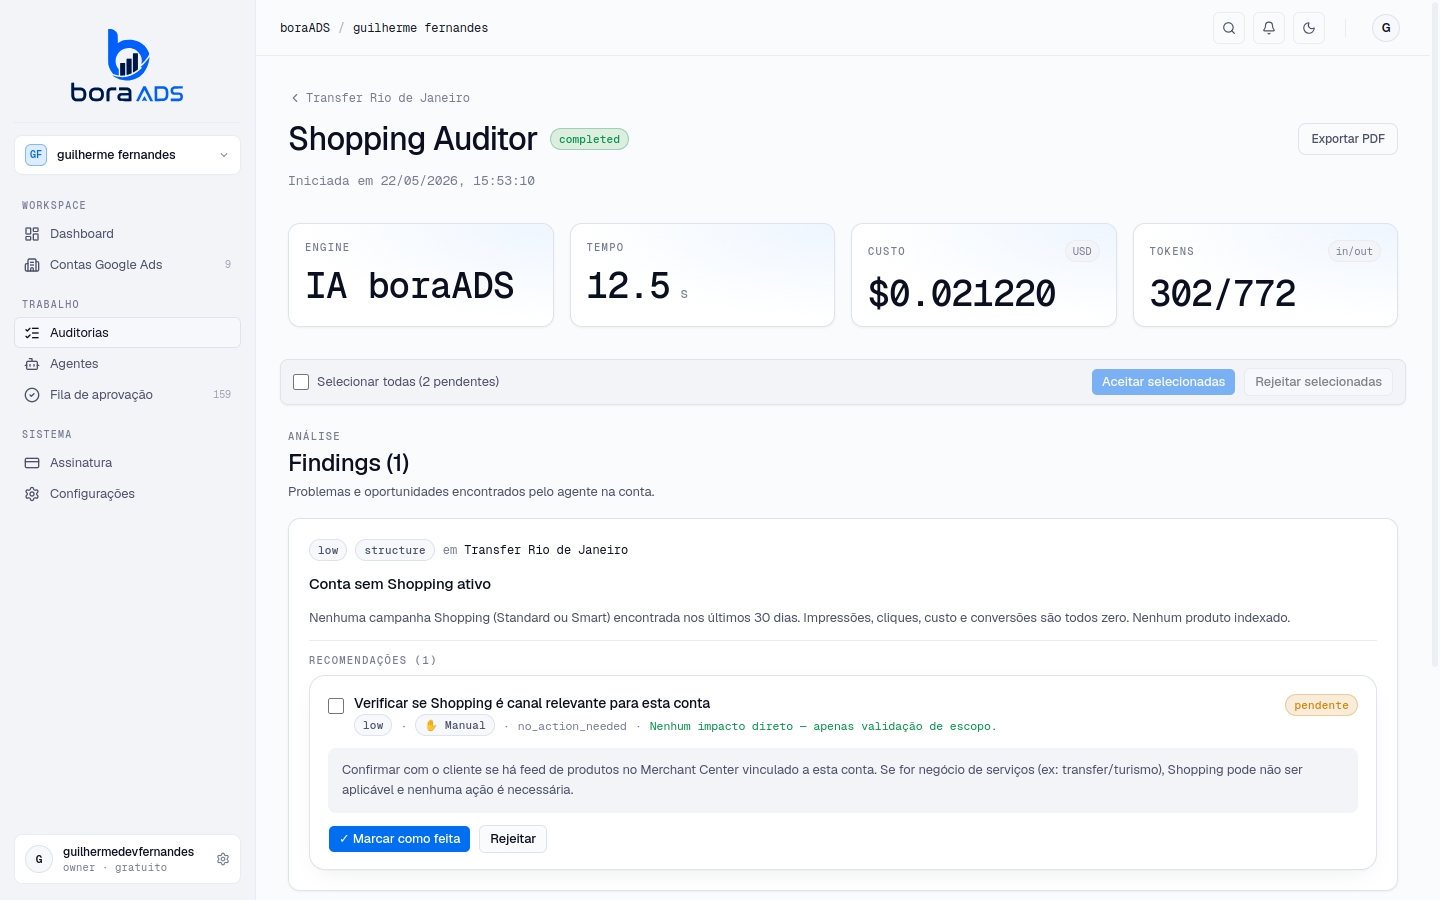Open Dashboard in the sidebar
Viewport: 1440px width, 900px height.
click(127, 234)
